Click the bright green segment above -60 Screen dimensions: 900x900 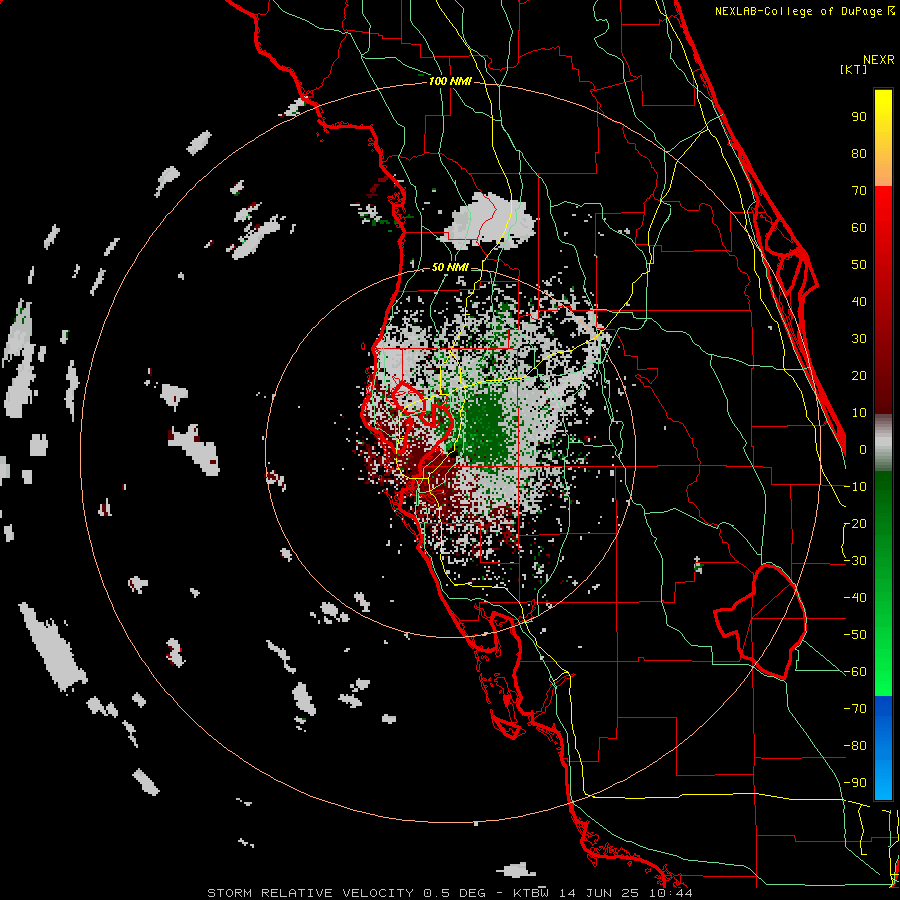click(x=883, y=660)
